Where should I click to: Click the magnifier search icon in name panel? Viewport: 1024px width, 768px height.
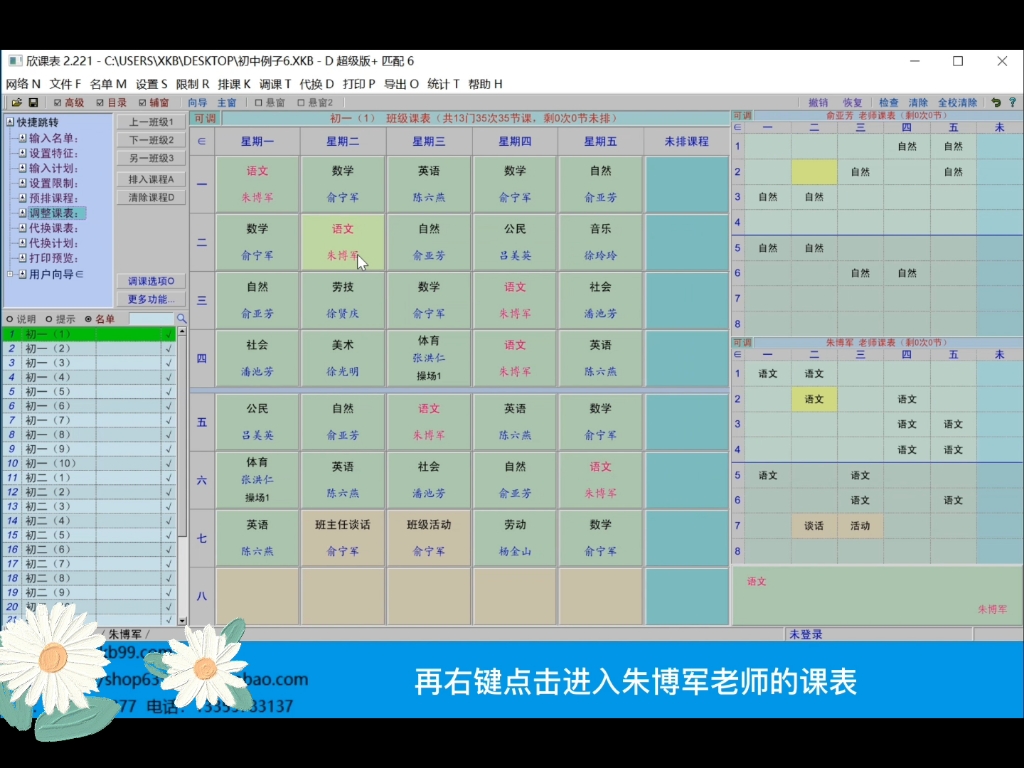[x=181, y=318]
